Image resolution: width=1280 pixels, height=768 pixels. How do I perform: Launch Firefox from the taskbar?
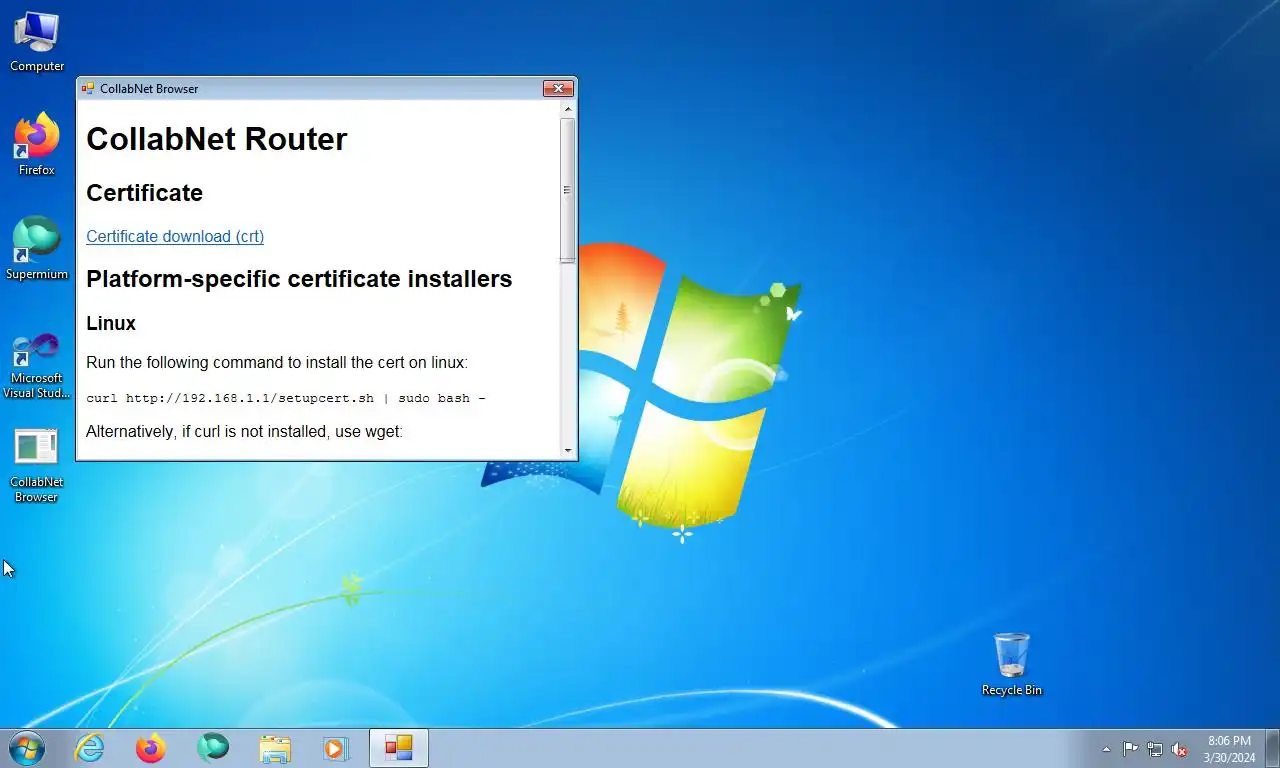[151, 748]
